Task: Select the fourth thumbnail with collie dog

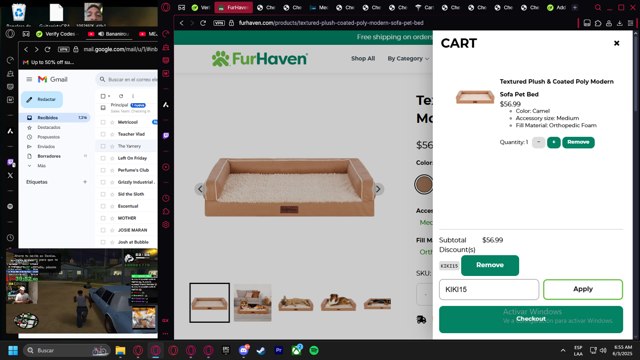Action: (338, 302)
